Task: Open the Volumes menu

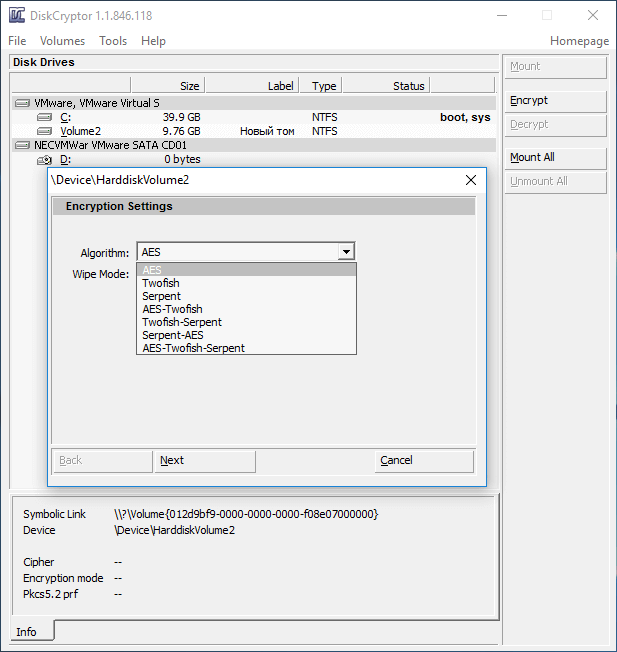Action: (x=62, y=41)
